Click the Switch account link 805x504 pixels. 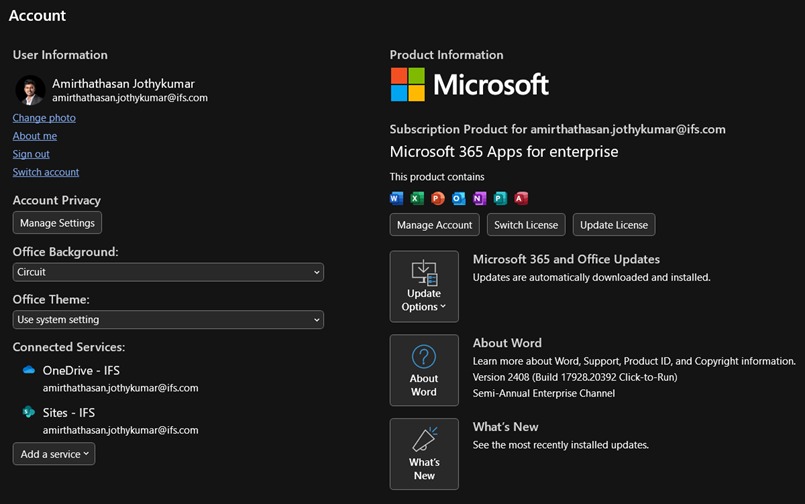point(46,172)
